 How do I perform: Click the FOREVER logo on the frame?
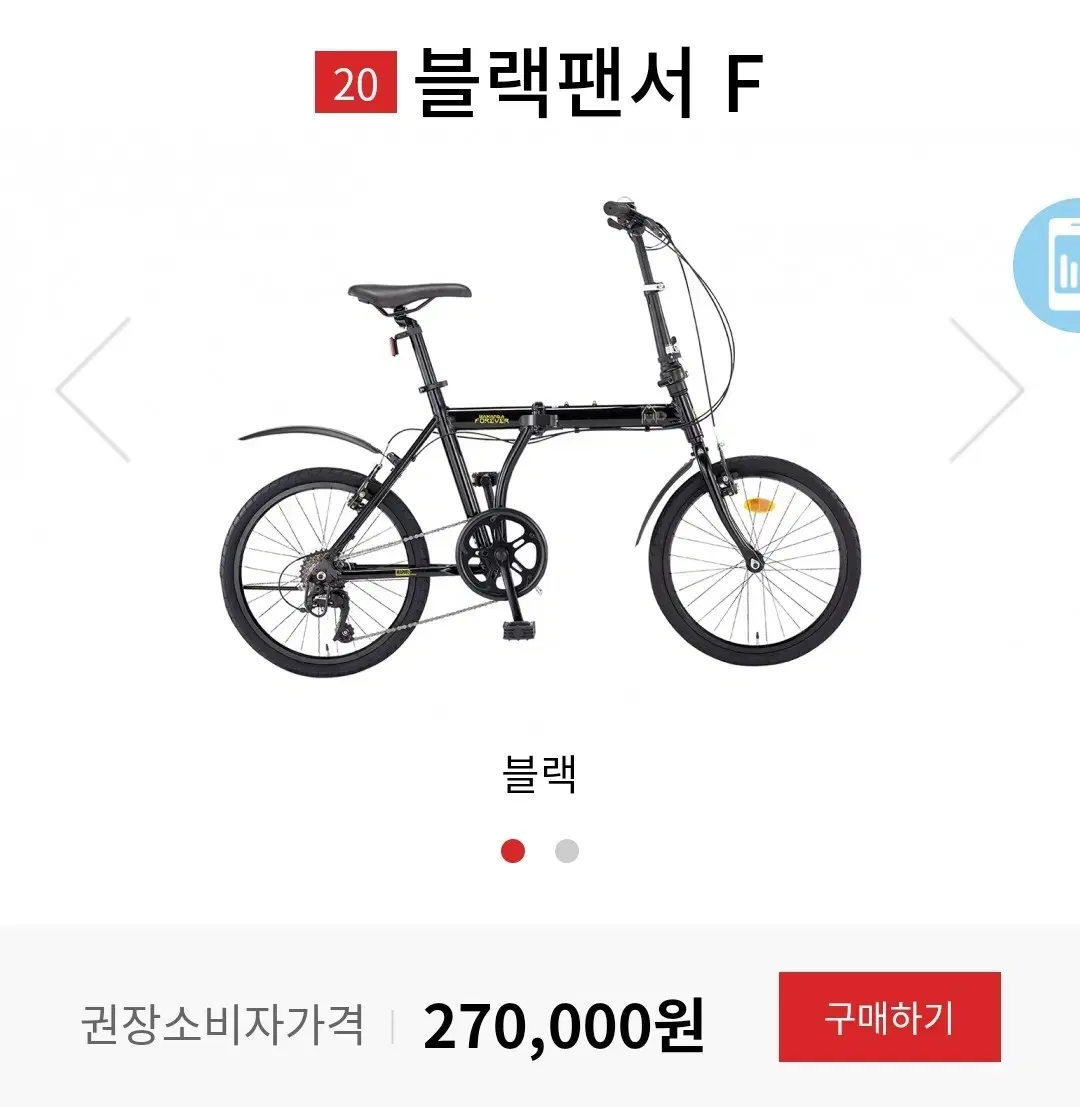pyautogui.click(x=492, y=418)
